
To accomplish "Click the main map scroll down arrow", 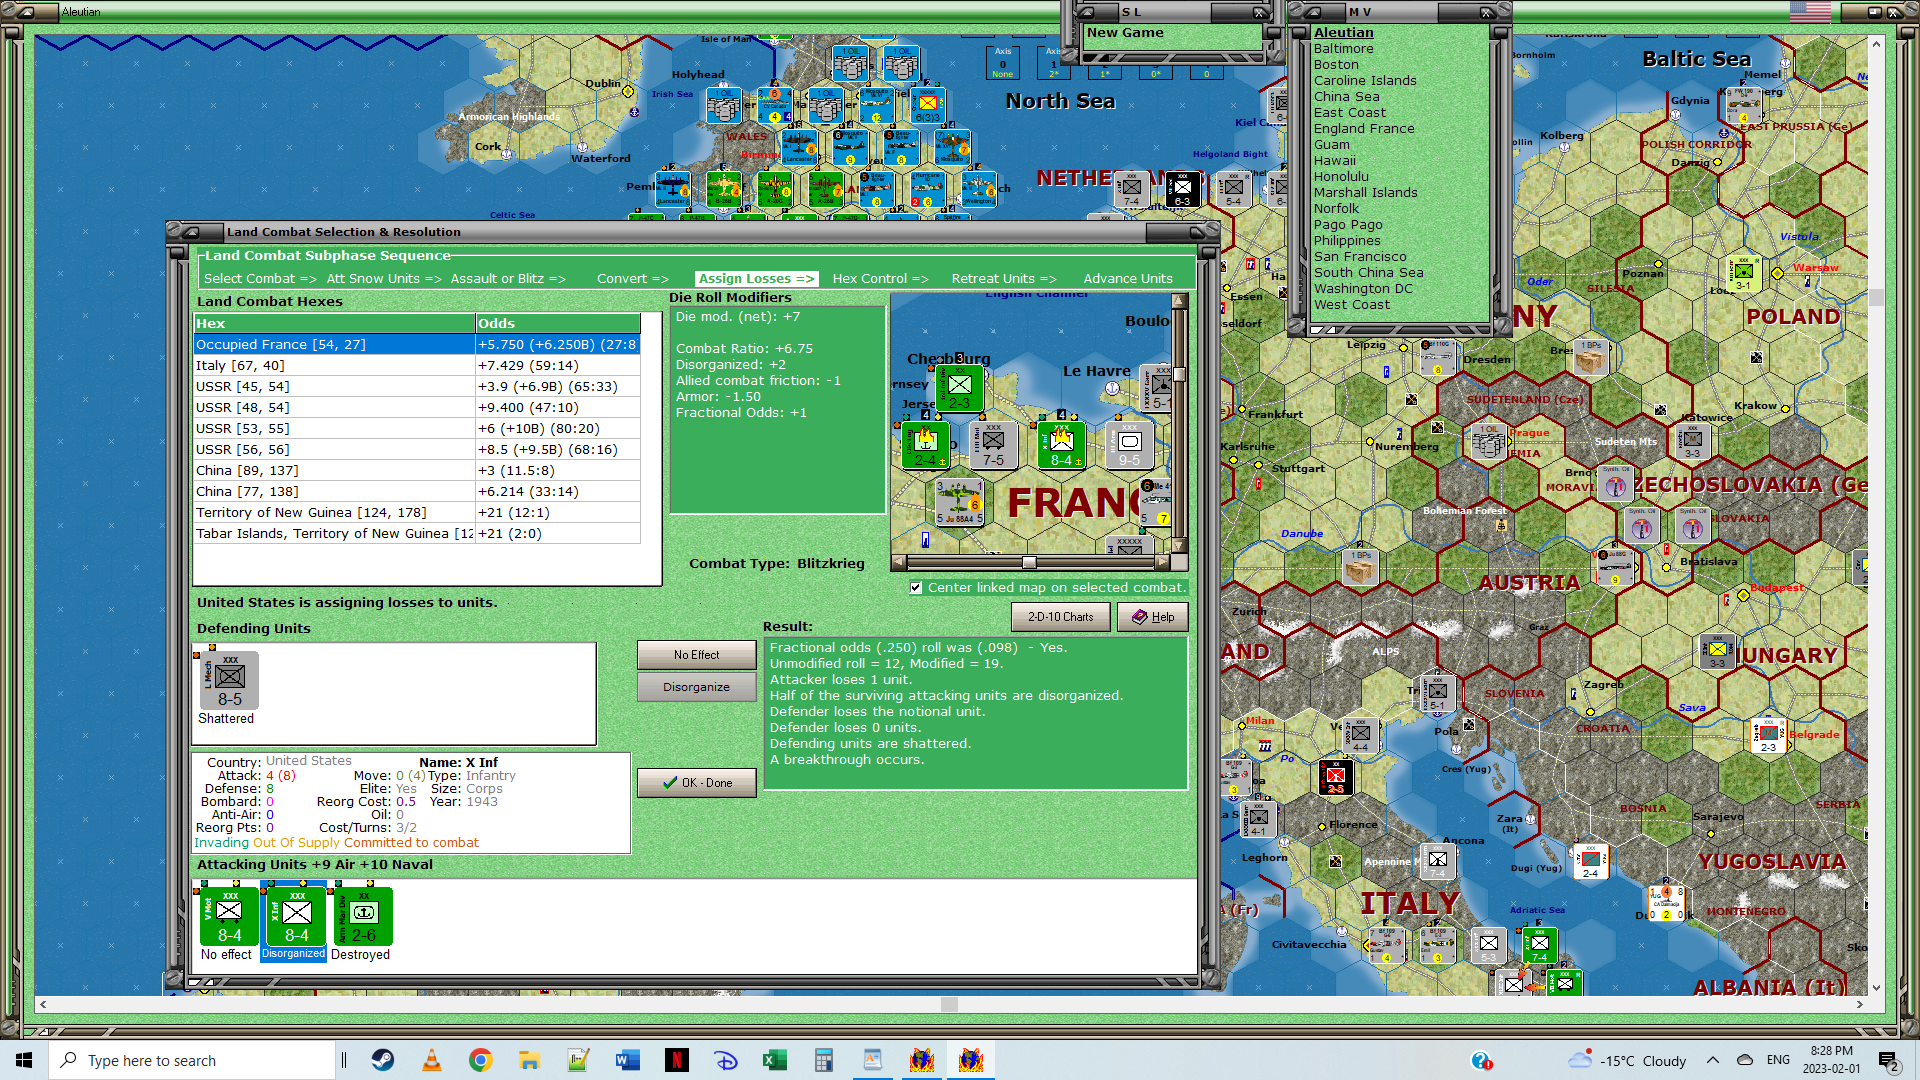I will coord(1876,988).
